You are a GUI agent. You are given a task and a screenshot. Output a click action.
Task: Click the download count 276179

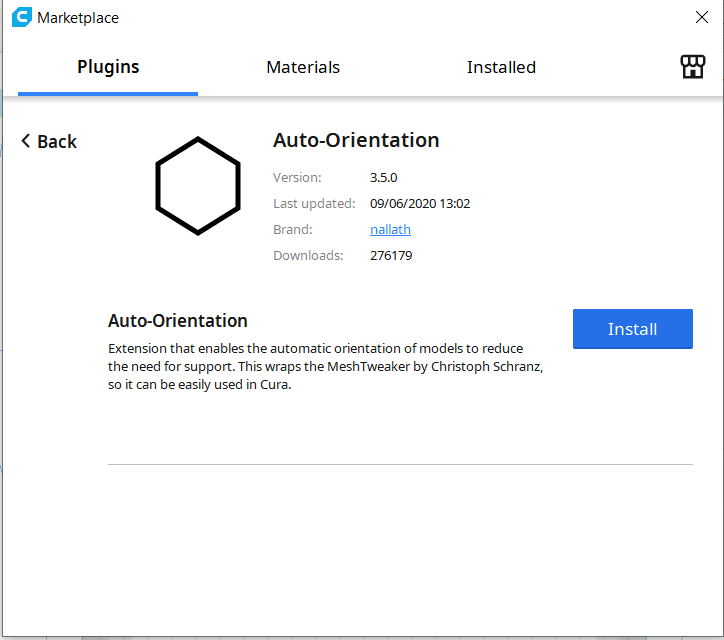(391, 255)
